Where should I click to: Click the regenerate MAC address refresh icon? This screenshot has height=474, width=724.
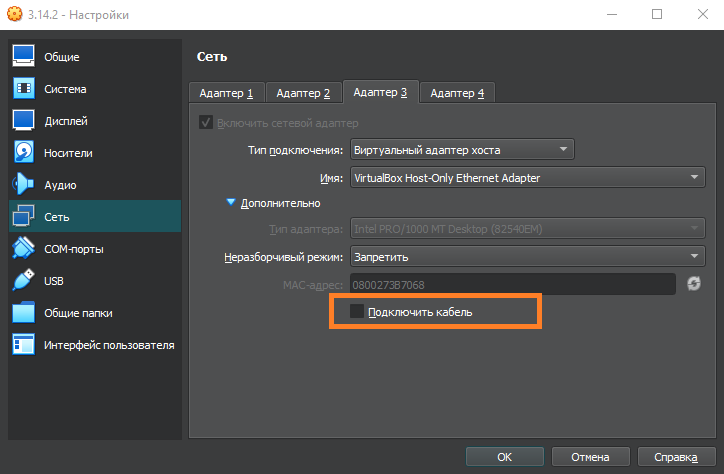pyautogui.click(x=694, y=284)
